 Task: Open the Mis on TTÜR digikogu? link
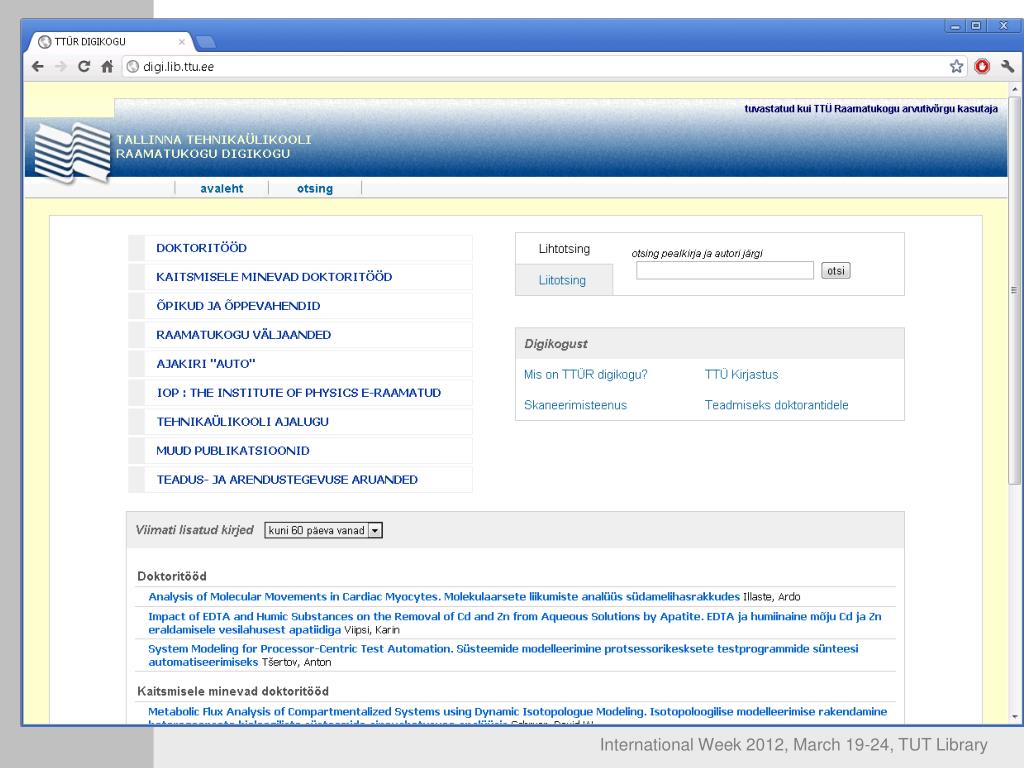click(x=586, y=375)
